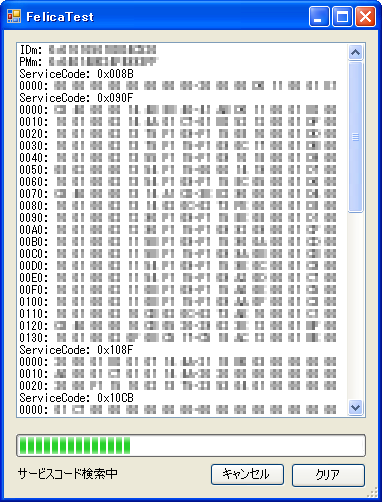This screenshot has width=382, height=502.
Task: Click the row address '0130:'
Action: pyautogui.click(x=34, y=338)
